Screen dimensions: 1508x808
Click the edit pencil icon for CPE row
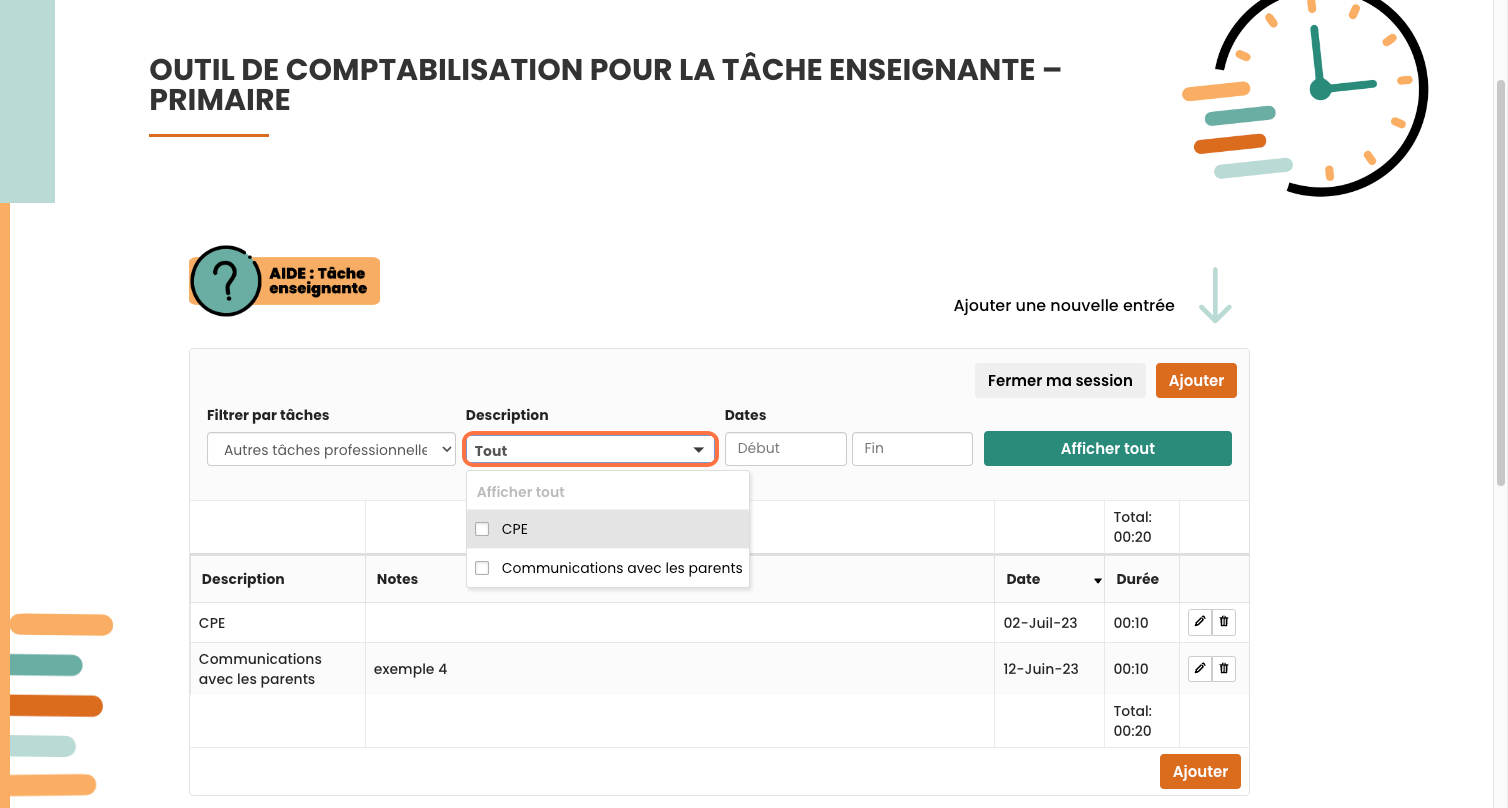1200,622
